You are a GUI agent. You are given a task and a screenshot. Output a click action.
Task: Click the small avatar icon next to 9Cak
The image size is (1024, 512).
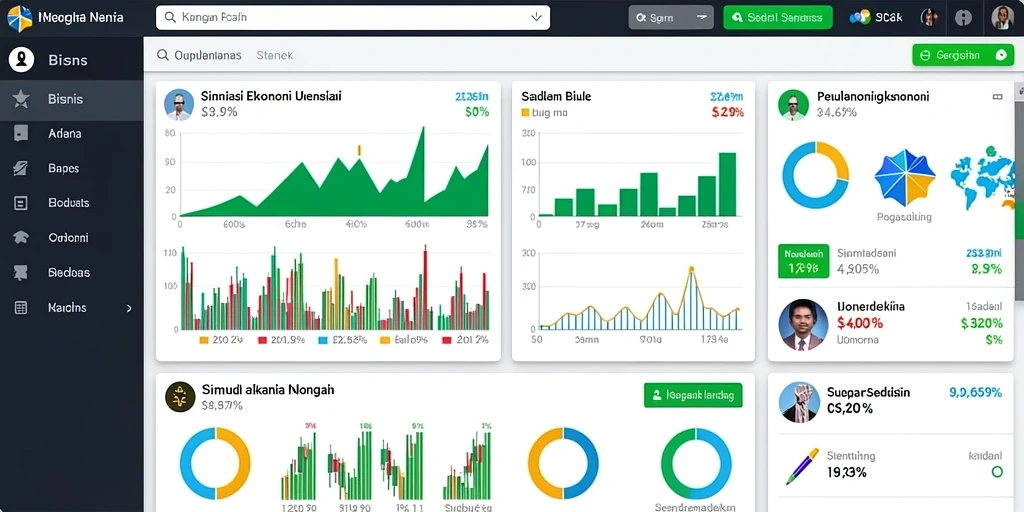coord(929,18)
